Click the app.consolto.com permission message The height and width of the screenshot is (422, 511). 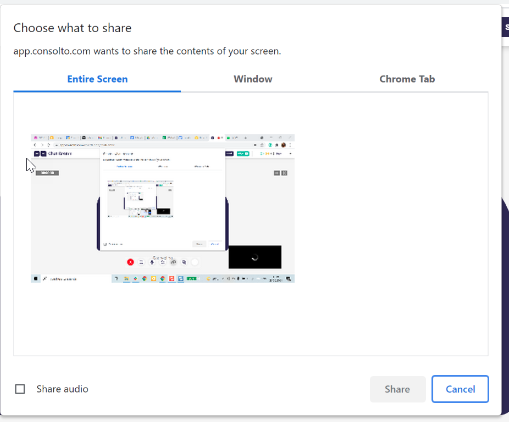click(x=147, y=51)
